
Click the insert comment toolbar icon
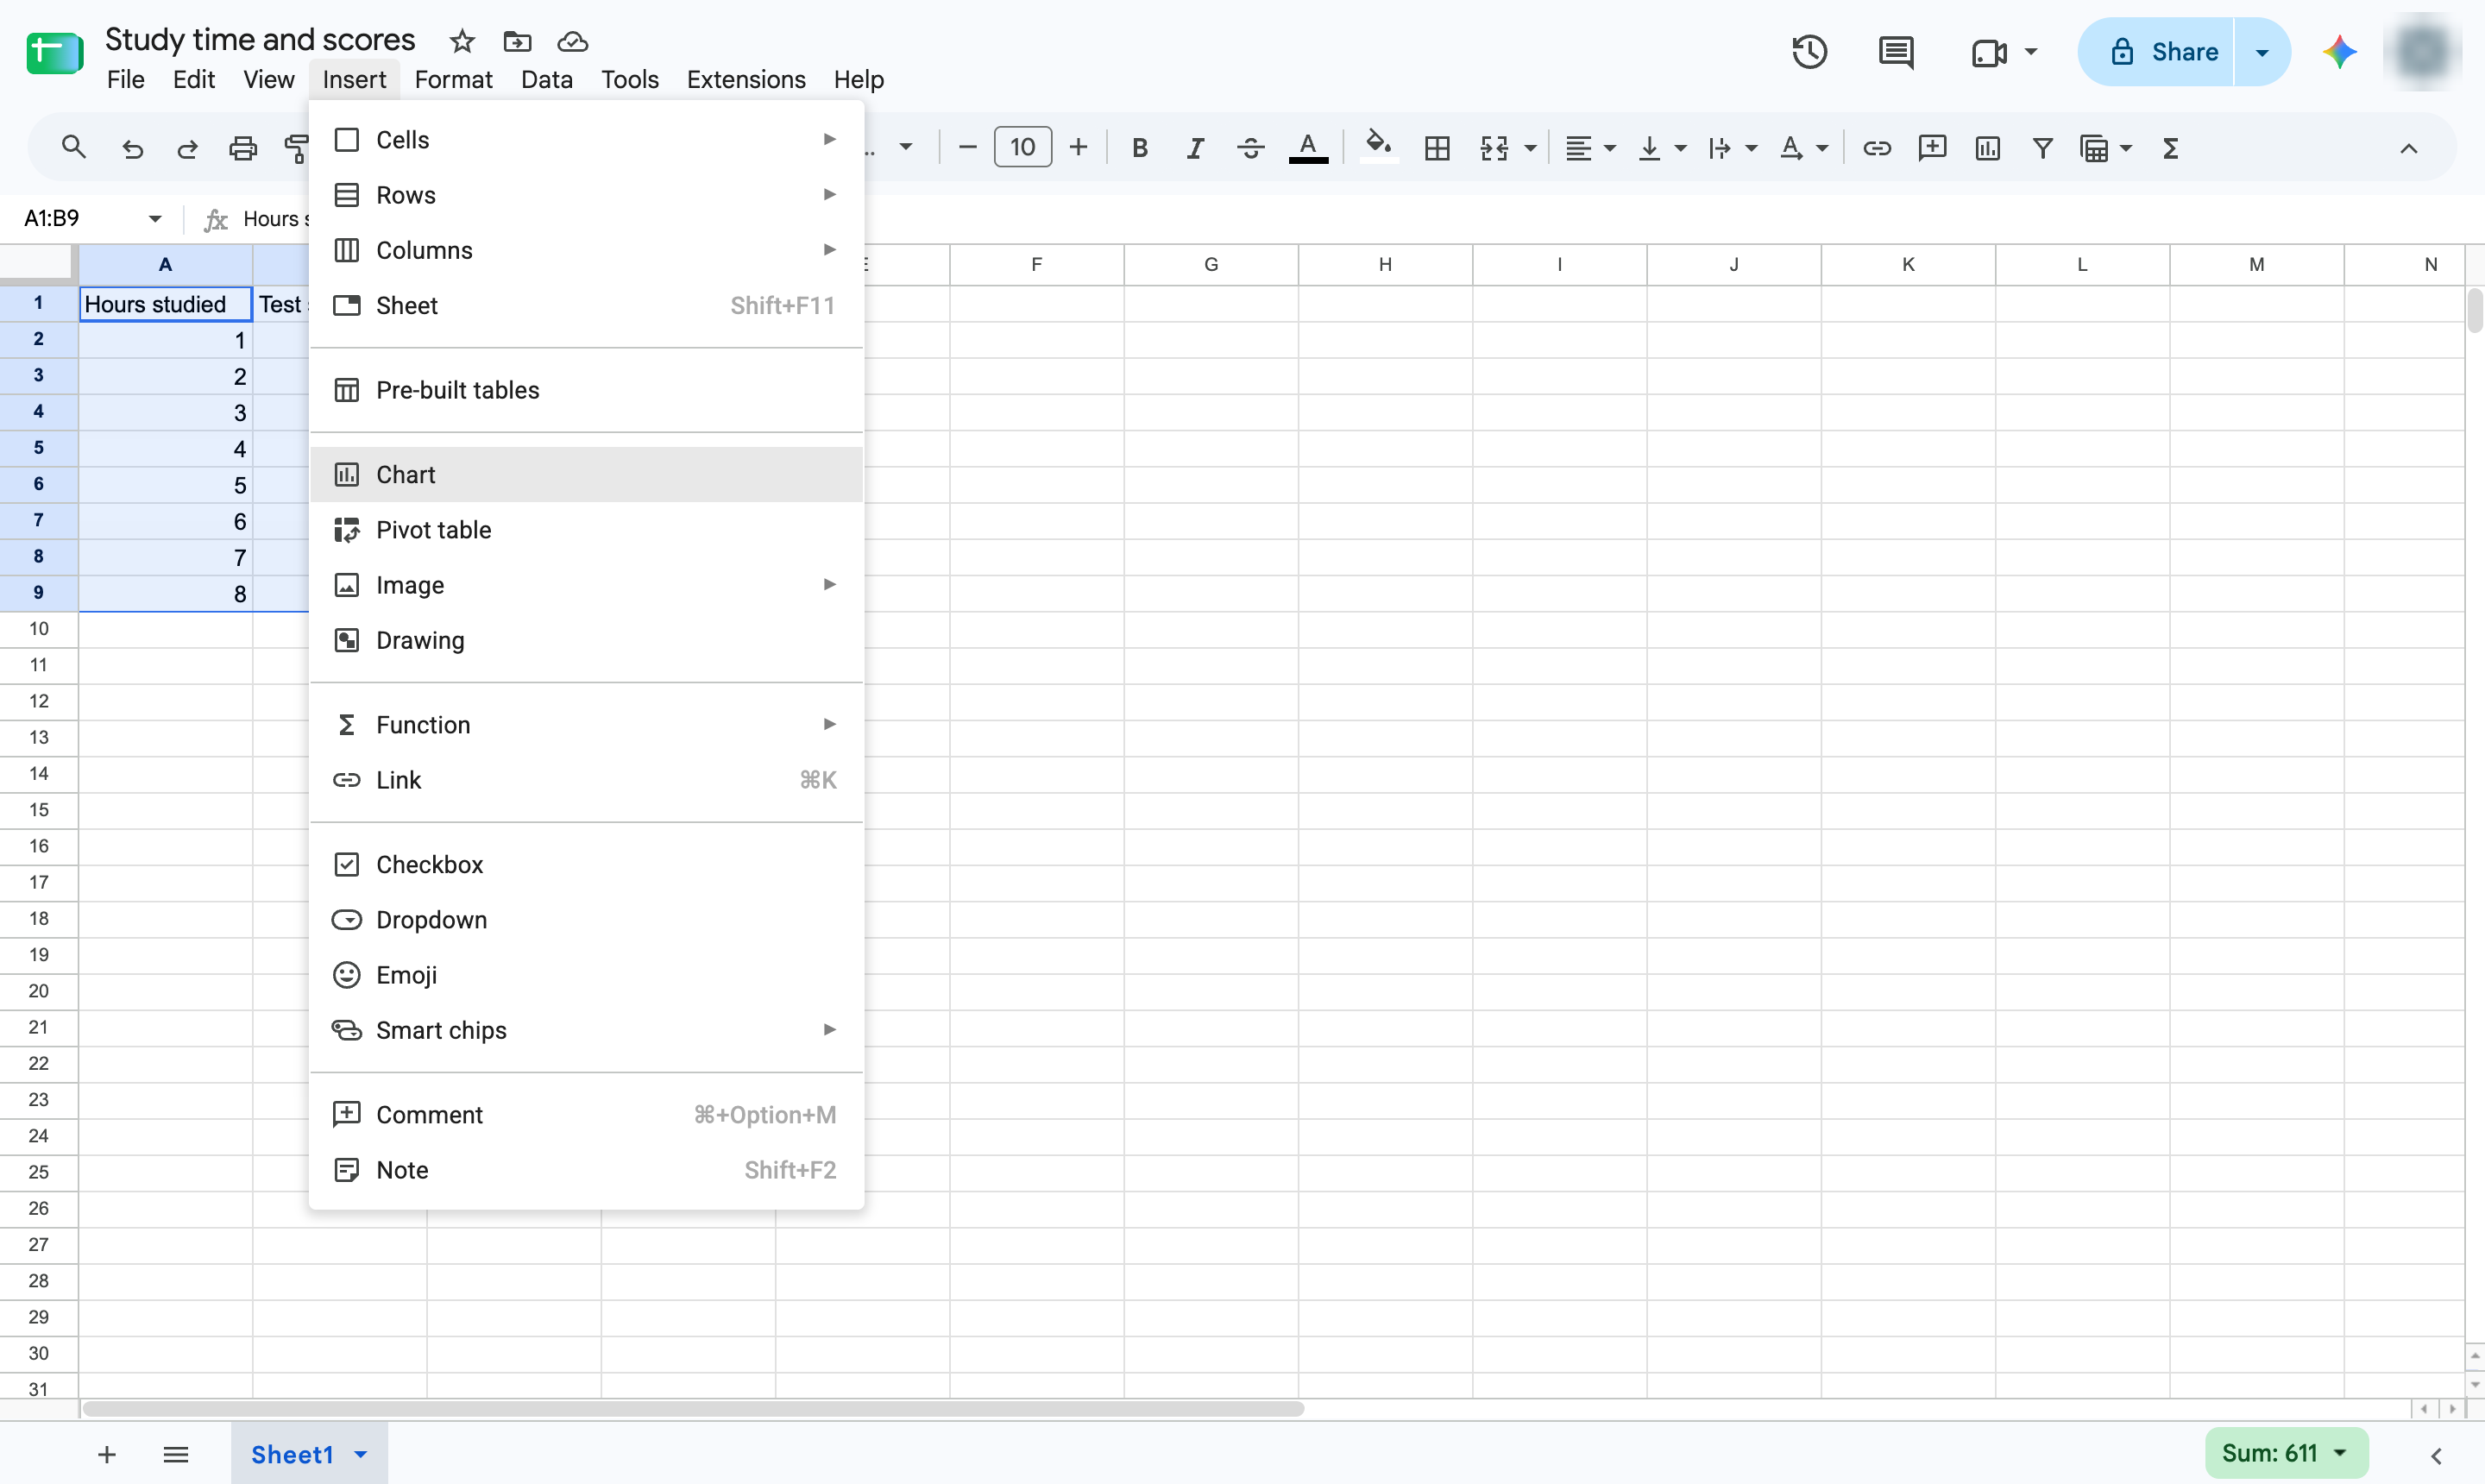click(x=1932, y=148)
